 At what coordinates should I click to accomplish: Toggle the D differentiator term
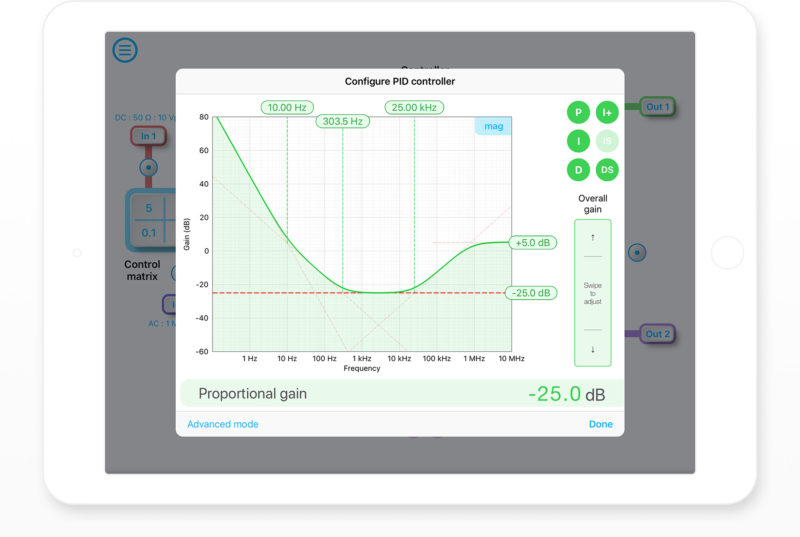coord(578,170)
